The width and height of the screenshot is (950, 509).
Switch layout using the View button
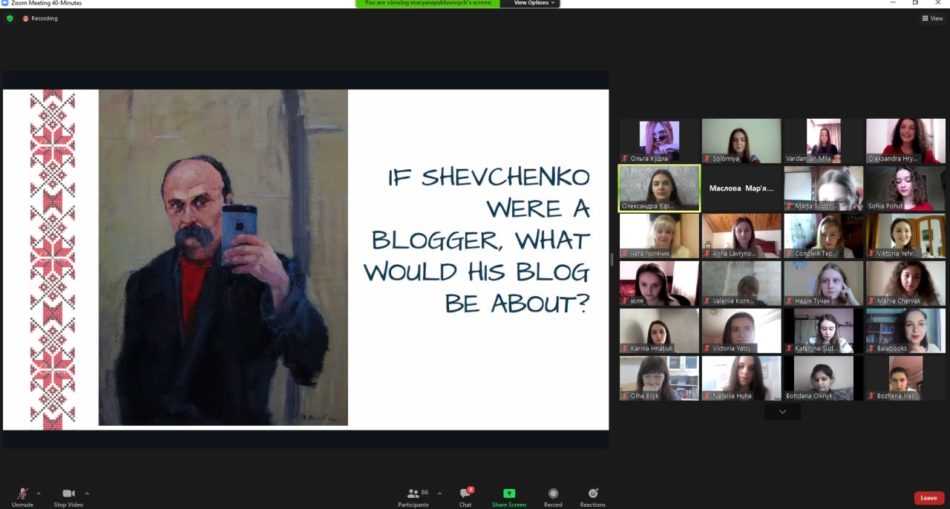[x=929, y=18]
